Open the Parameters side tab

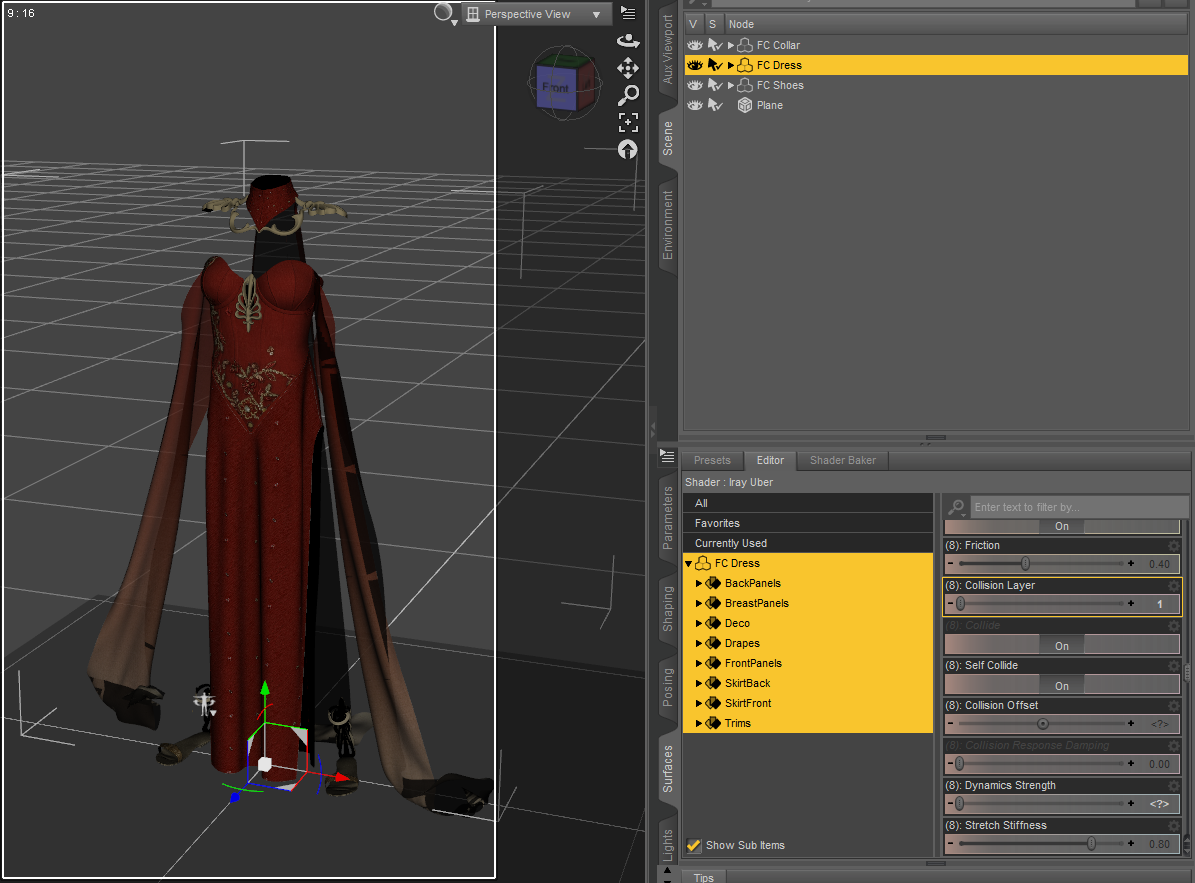668,517
